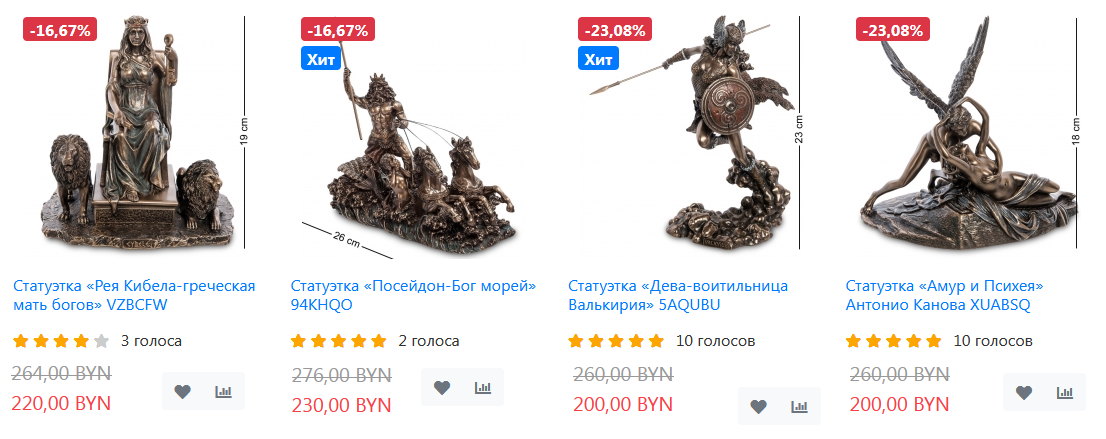Click the star rating with 3 голоса
Screen dimensions: 1106x439
(61, 342)
